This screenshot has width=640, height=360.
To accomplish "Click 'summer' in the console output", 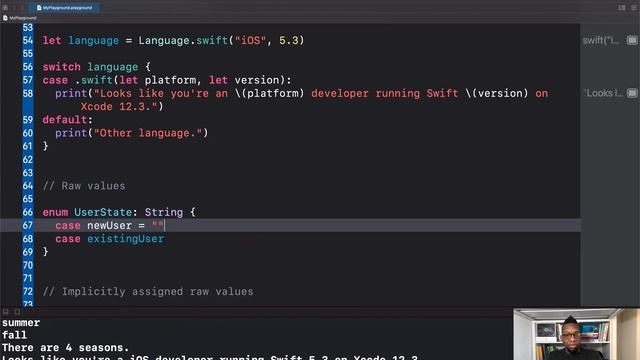I will pyautogui.click(x=21, y=323).
